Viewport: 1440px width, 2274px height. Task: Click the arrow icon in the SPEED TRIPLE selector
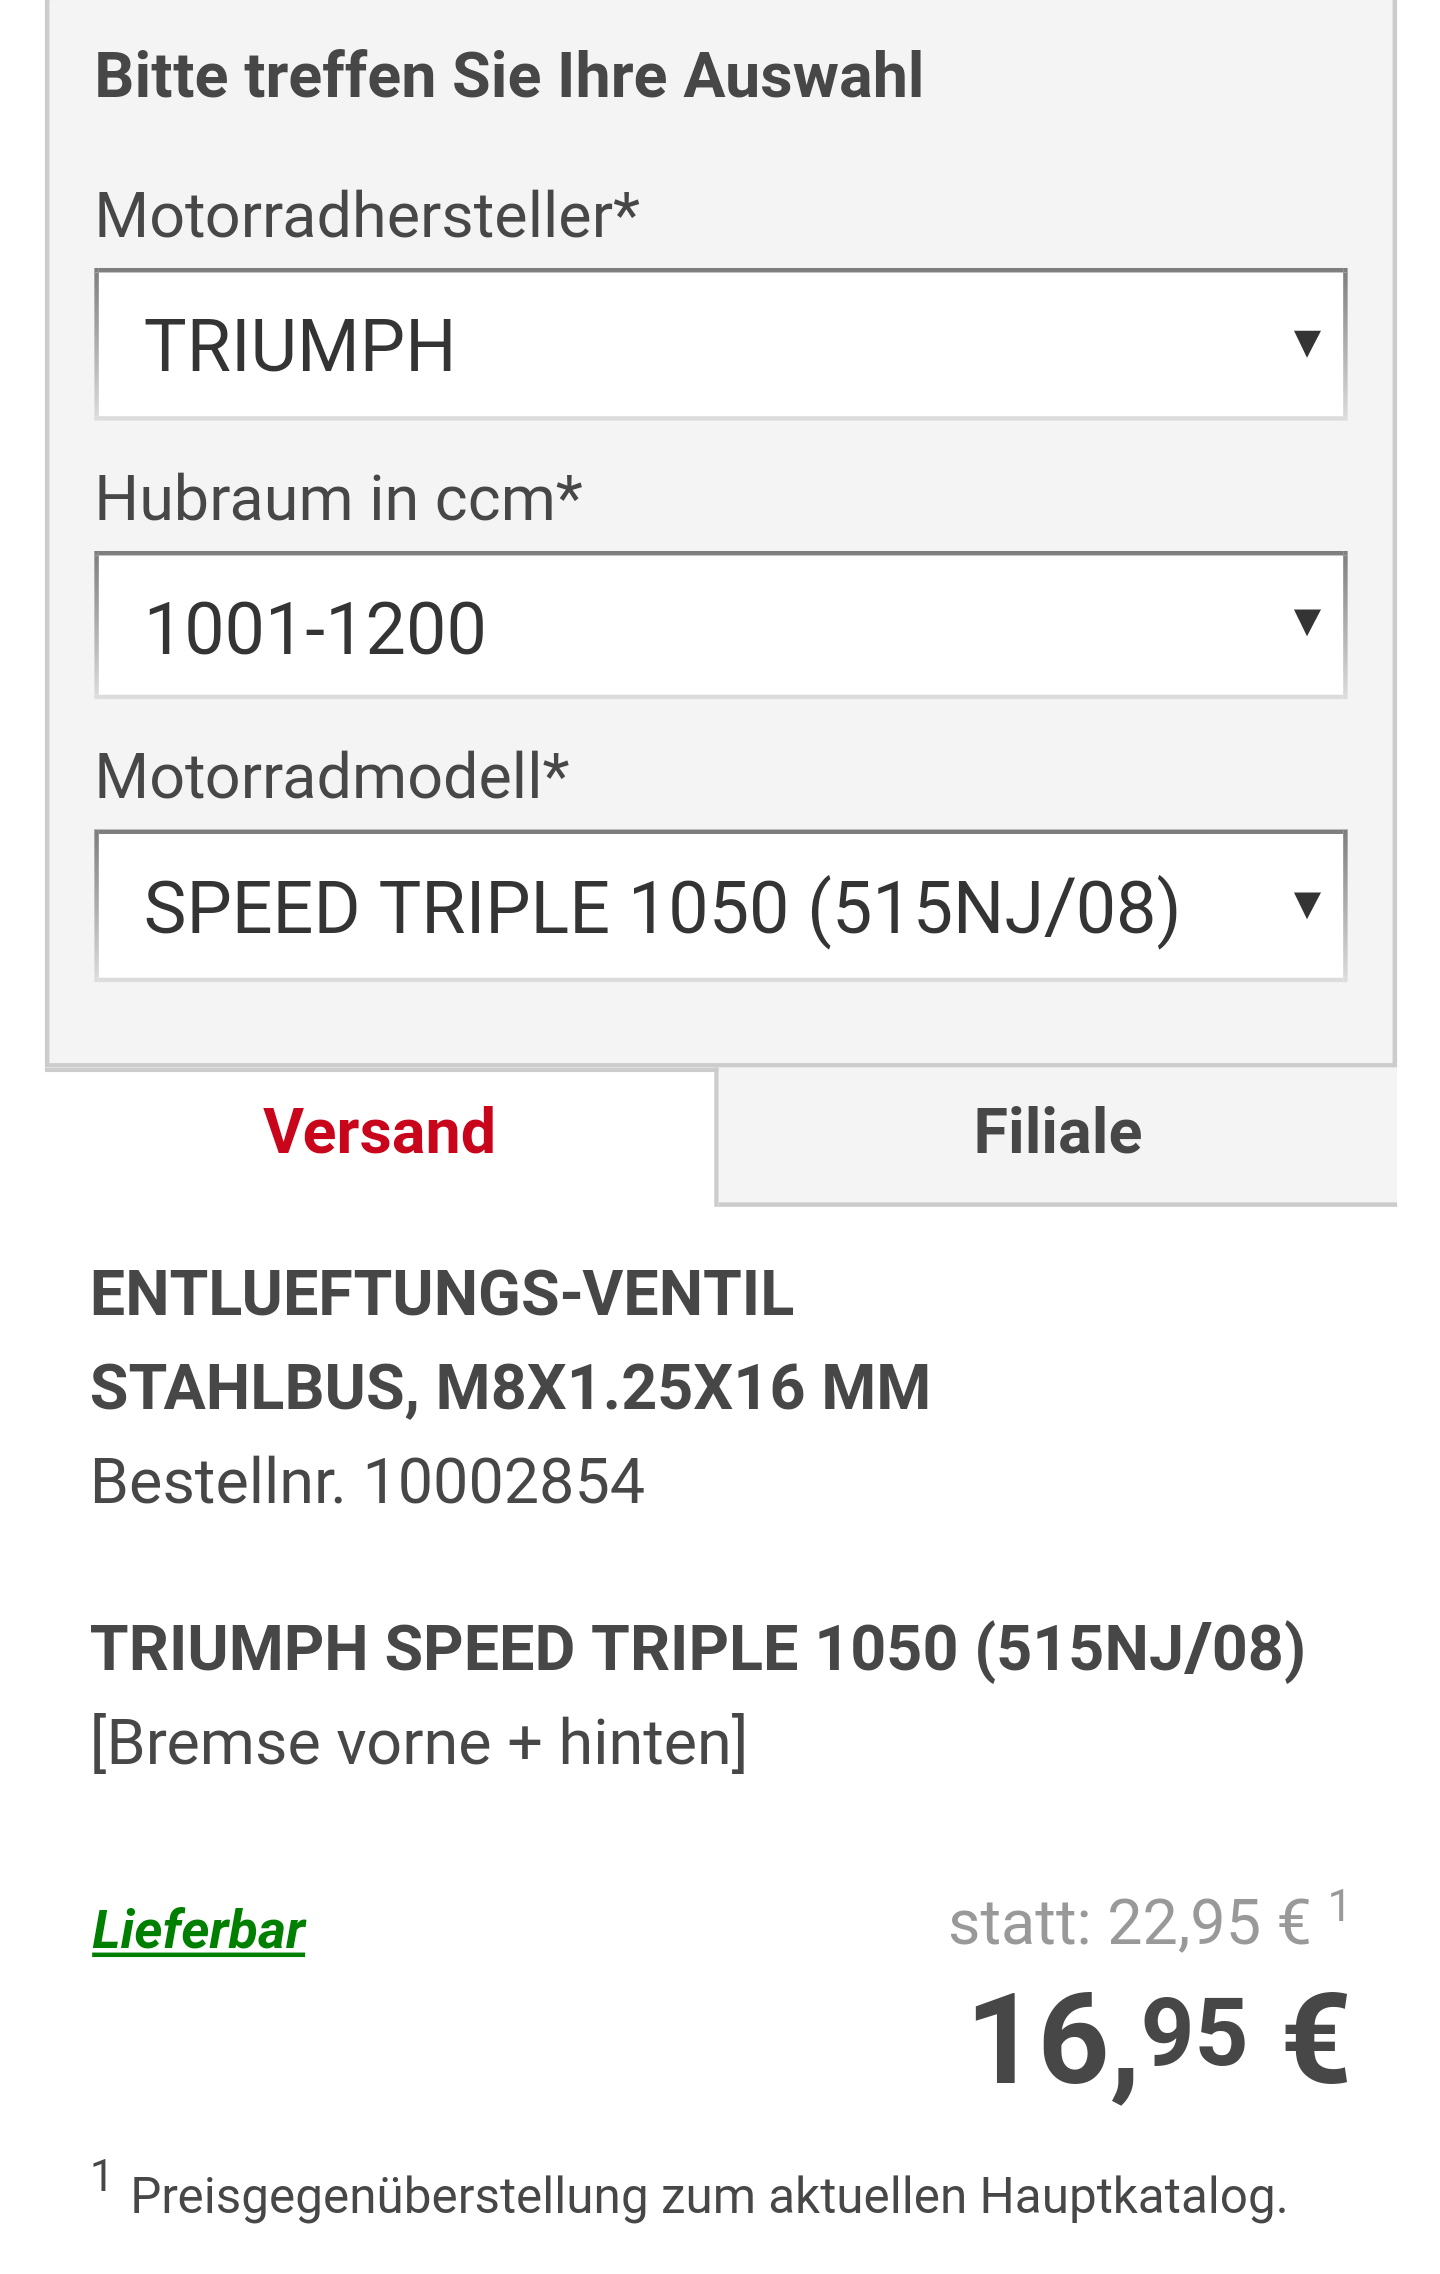click(x=1306, y=905)
